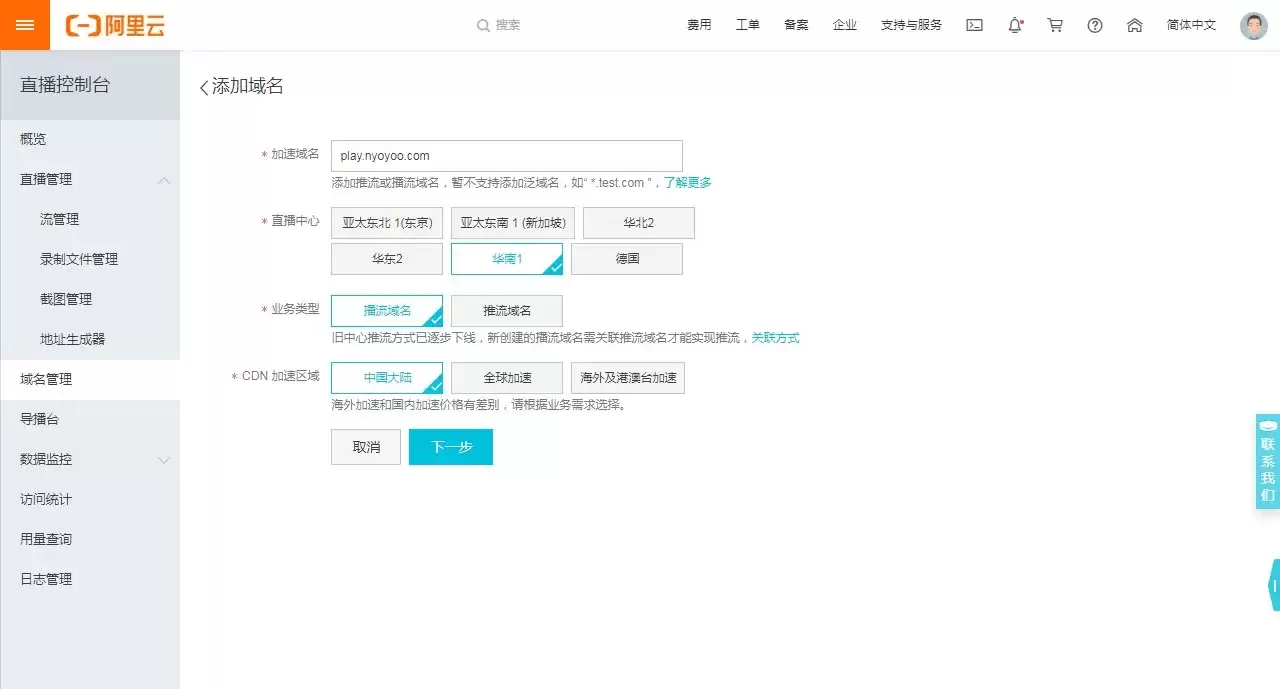This screenshot has height=689, width=1280.
Task: Collapse the 直播管理 sidebar section
Action: coord(164,180)
